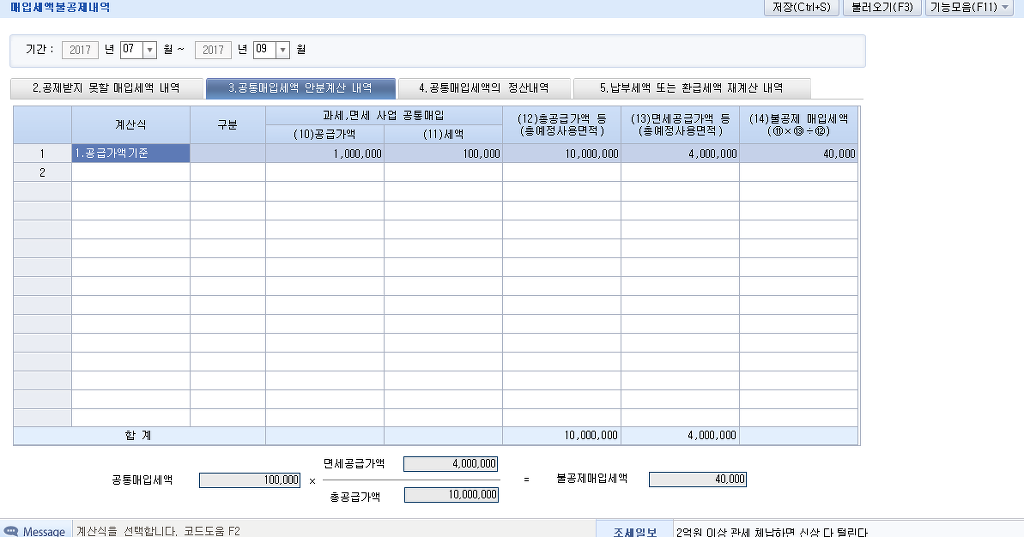This screenshot has width=1024, height=537.
Task: Click the start year 2017 field
Action: coord(80,49)
